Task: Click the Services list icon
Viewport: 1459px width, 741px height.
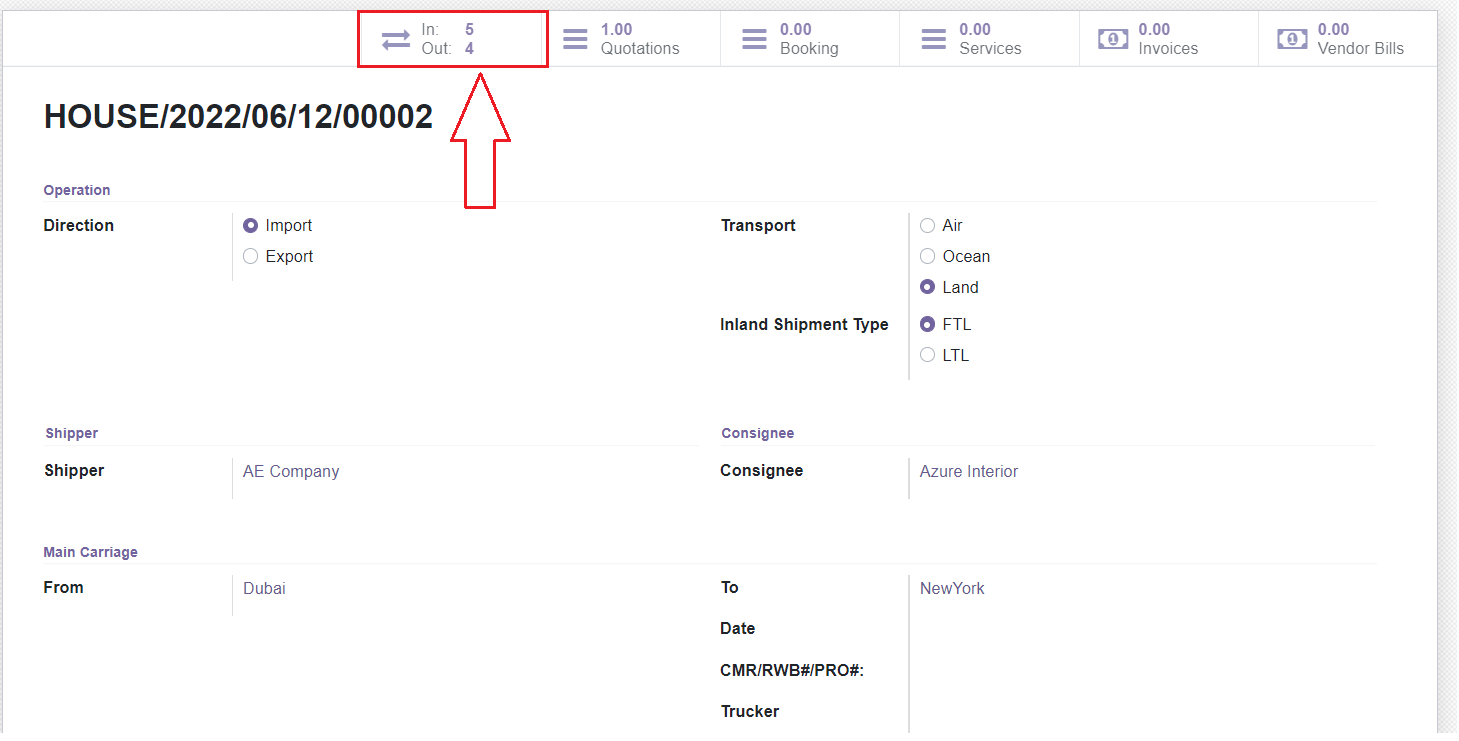Action: point(933,39)
